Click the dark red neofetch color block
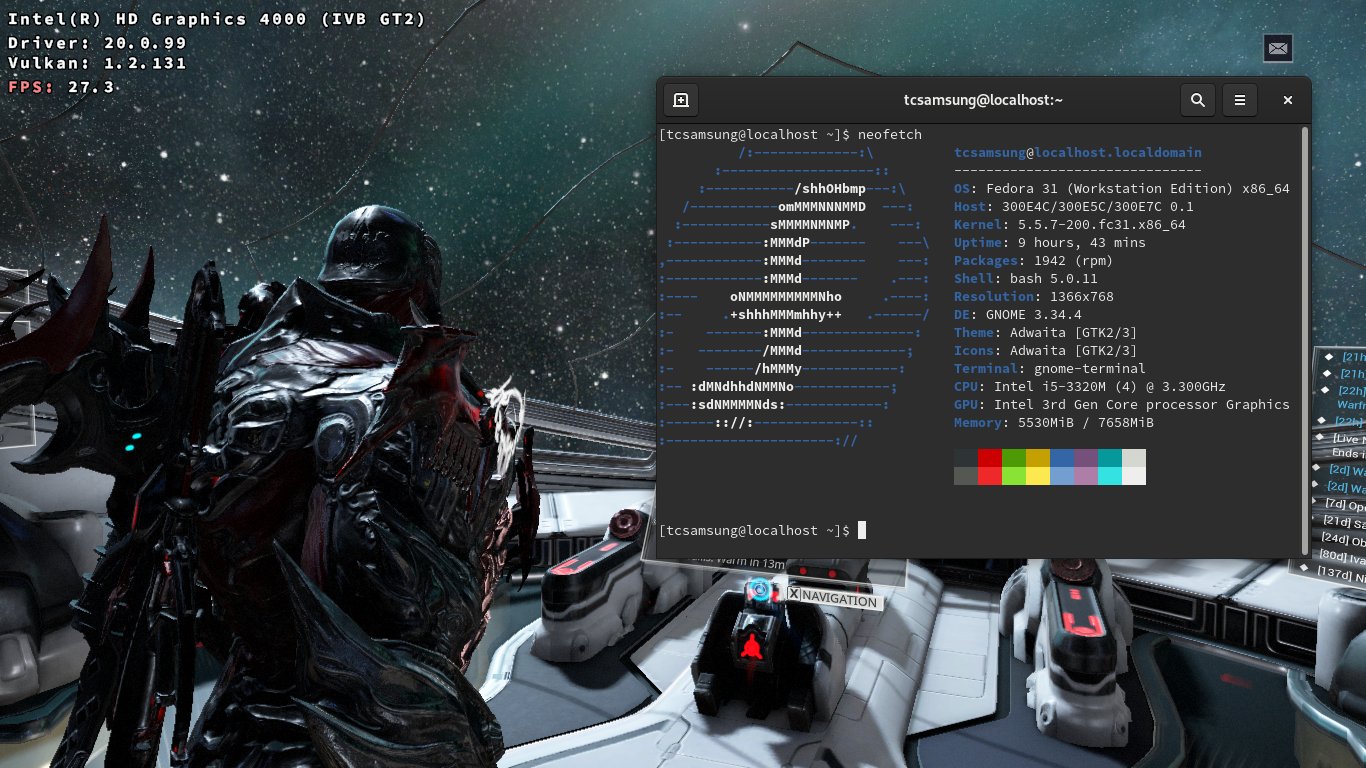This screenshot has height=768, width=1366. tap(990, 458)
